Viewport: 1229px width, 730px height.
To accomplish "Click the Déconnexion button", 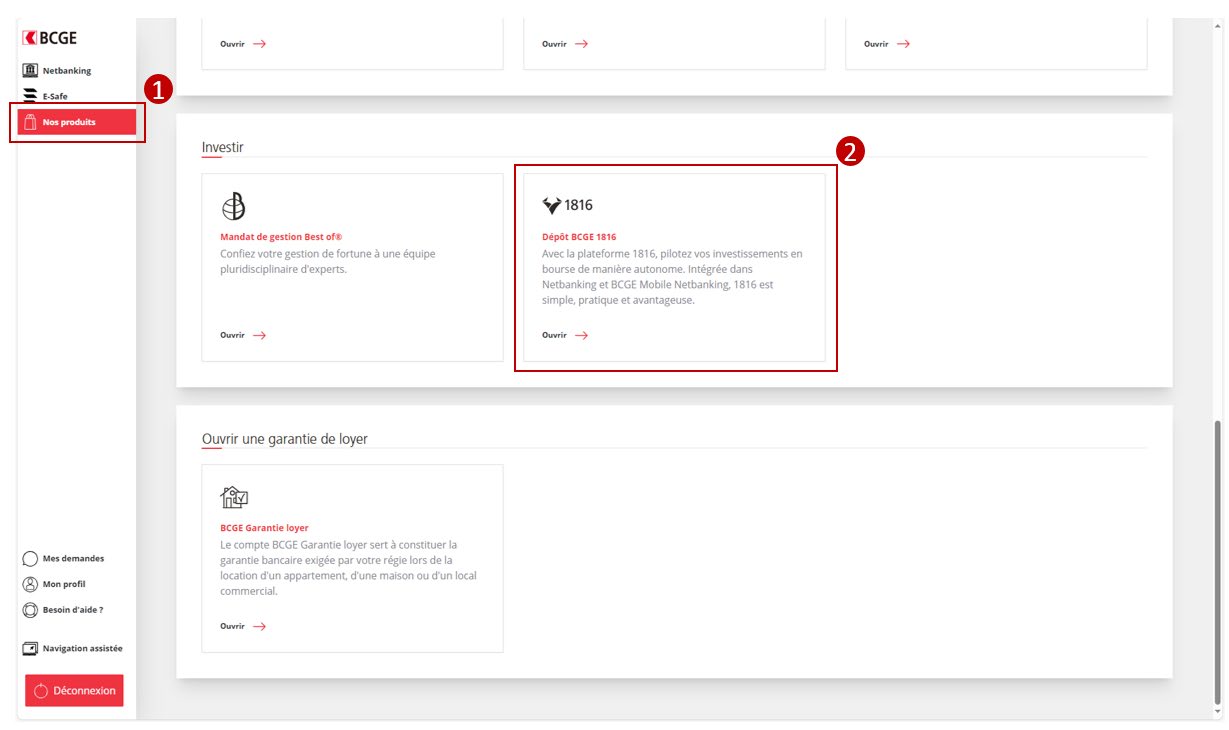I will [x=74, y=690].
